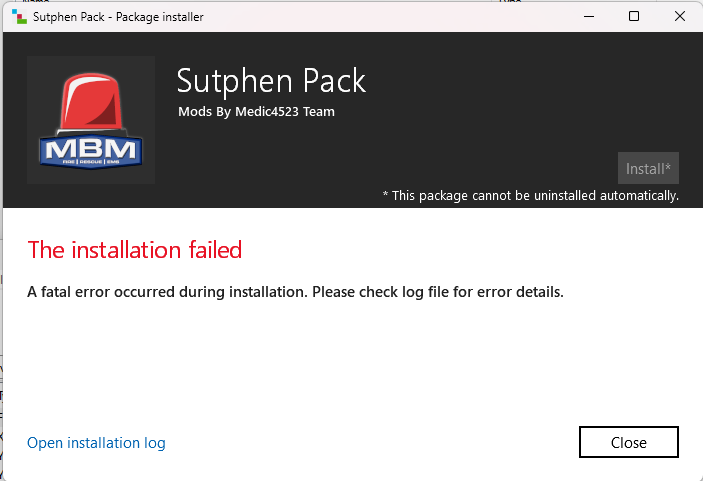This screenshot has width=703, height=481.
Task: Click the large 'Sutphen Pack' heading
Action: coord(271,80)
